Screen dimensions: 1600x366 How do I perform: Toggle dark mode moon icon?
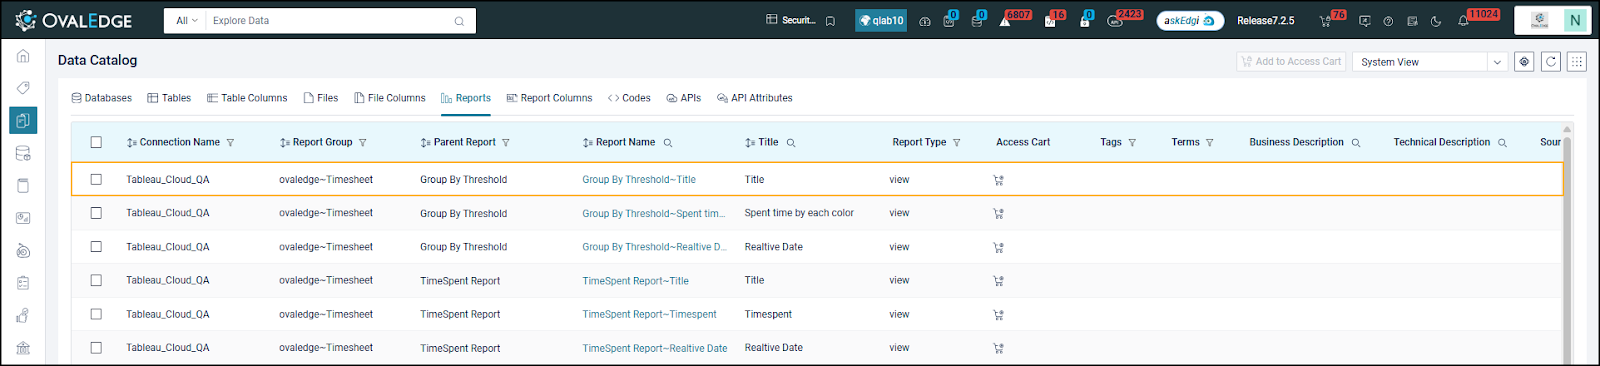pyautogui.click(x=1436, y=21)
